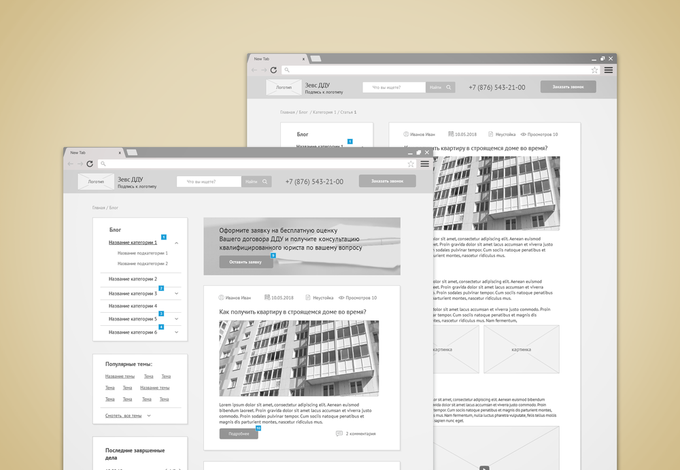Click the first Название темы tag under Популярные темы

pyautogui.click(x=120, y=376)
